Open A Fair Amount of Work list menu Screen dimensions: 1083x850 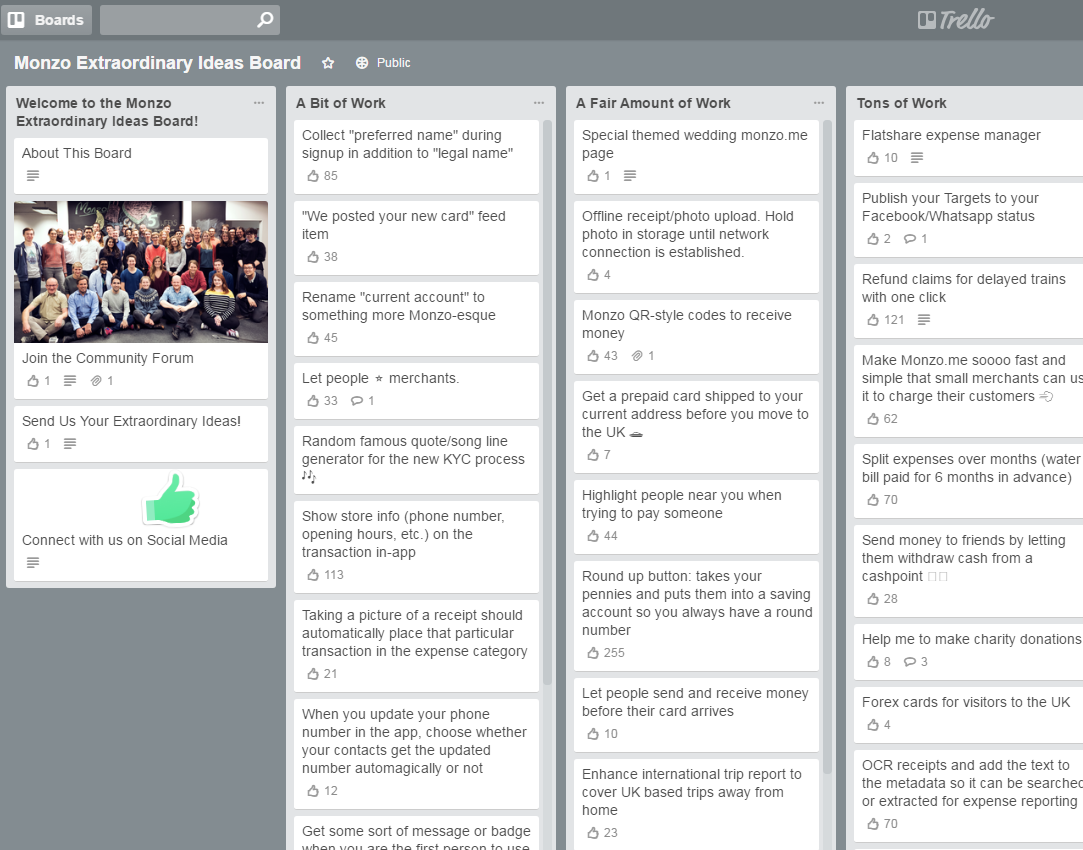tap(819, 103)
